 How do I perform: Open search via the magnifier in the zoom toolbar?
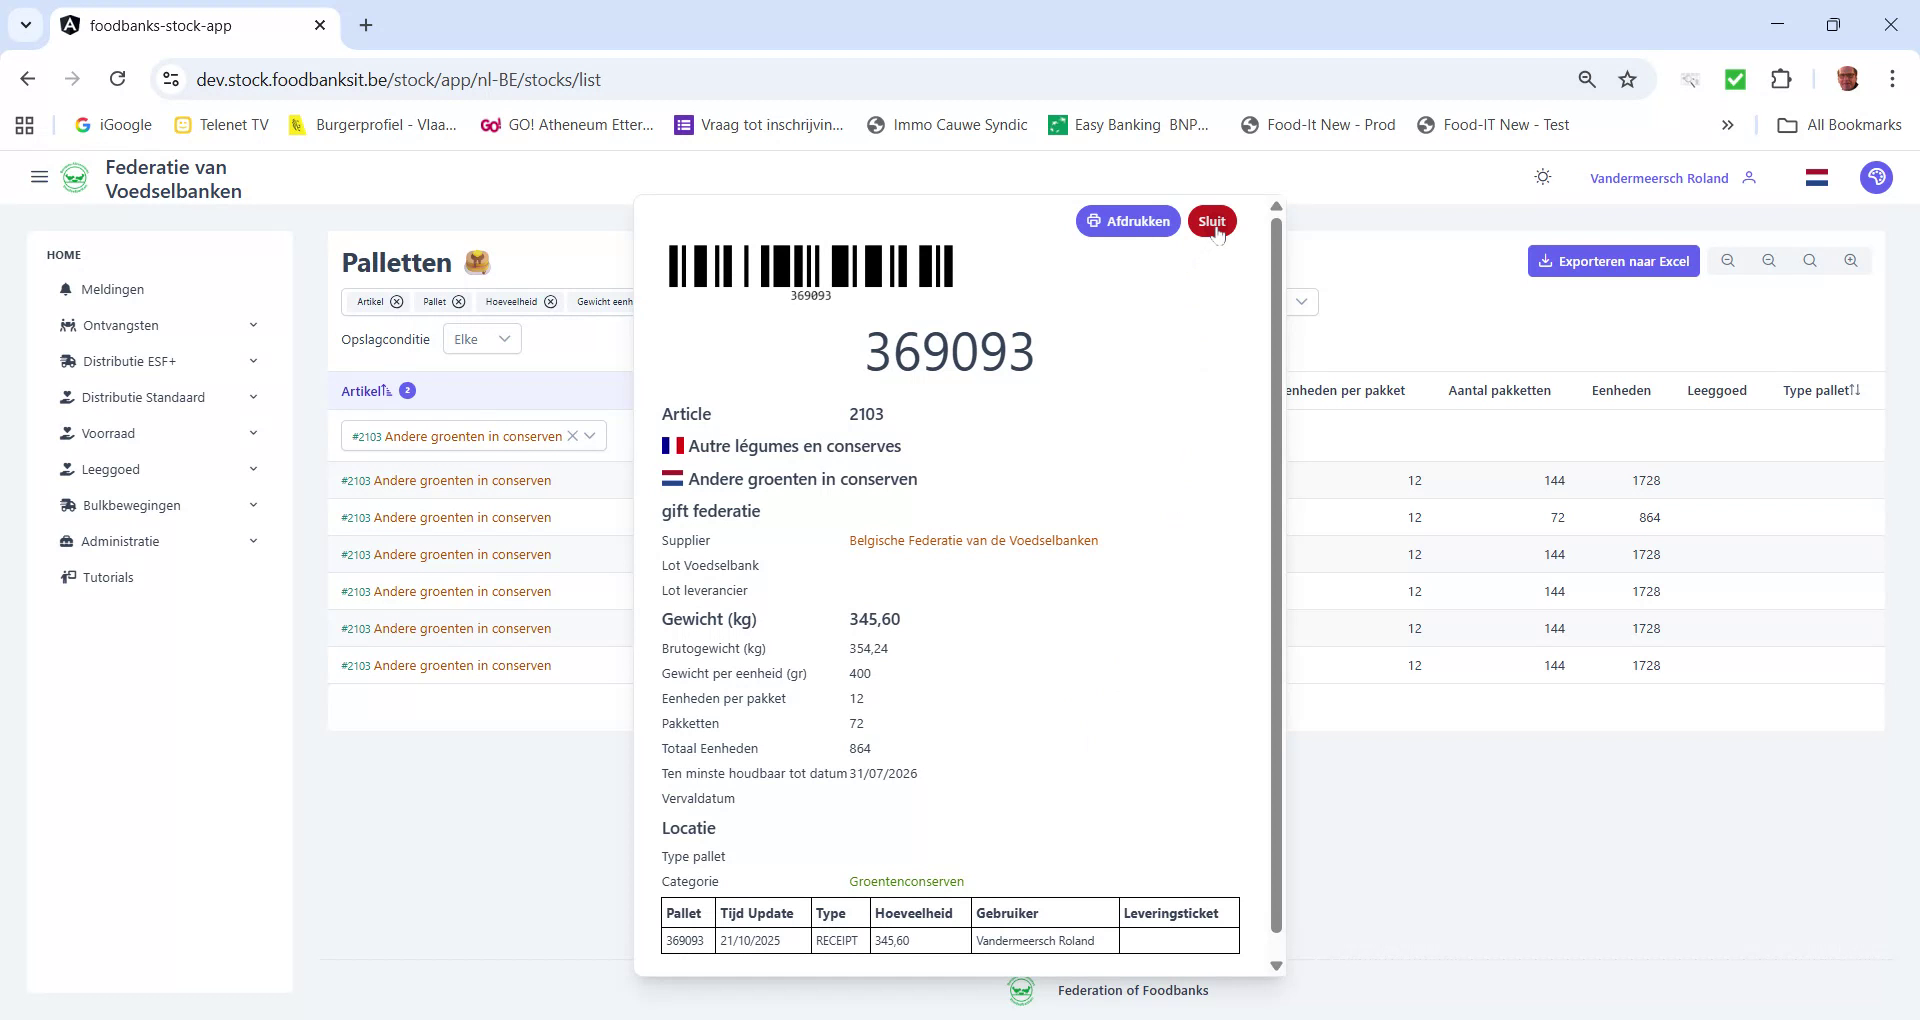tap(1810, 260)
